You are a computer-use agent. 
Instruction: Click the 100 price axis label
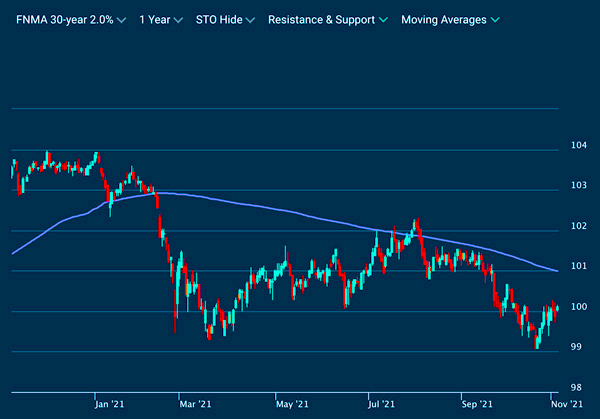coord(577,306)
